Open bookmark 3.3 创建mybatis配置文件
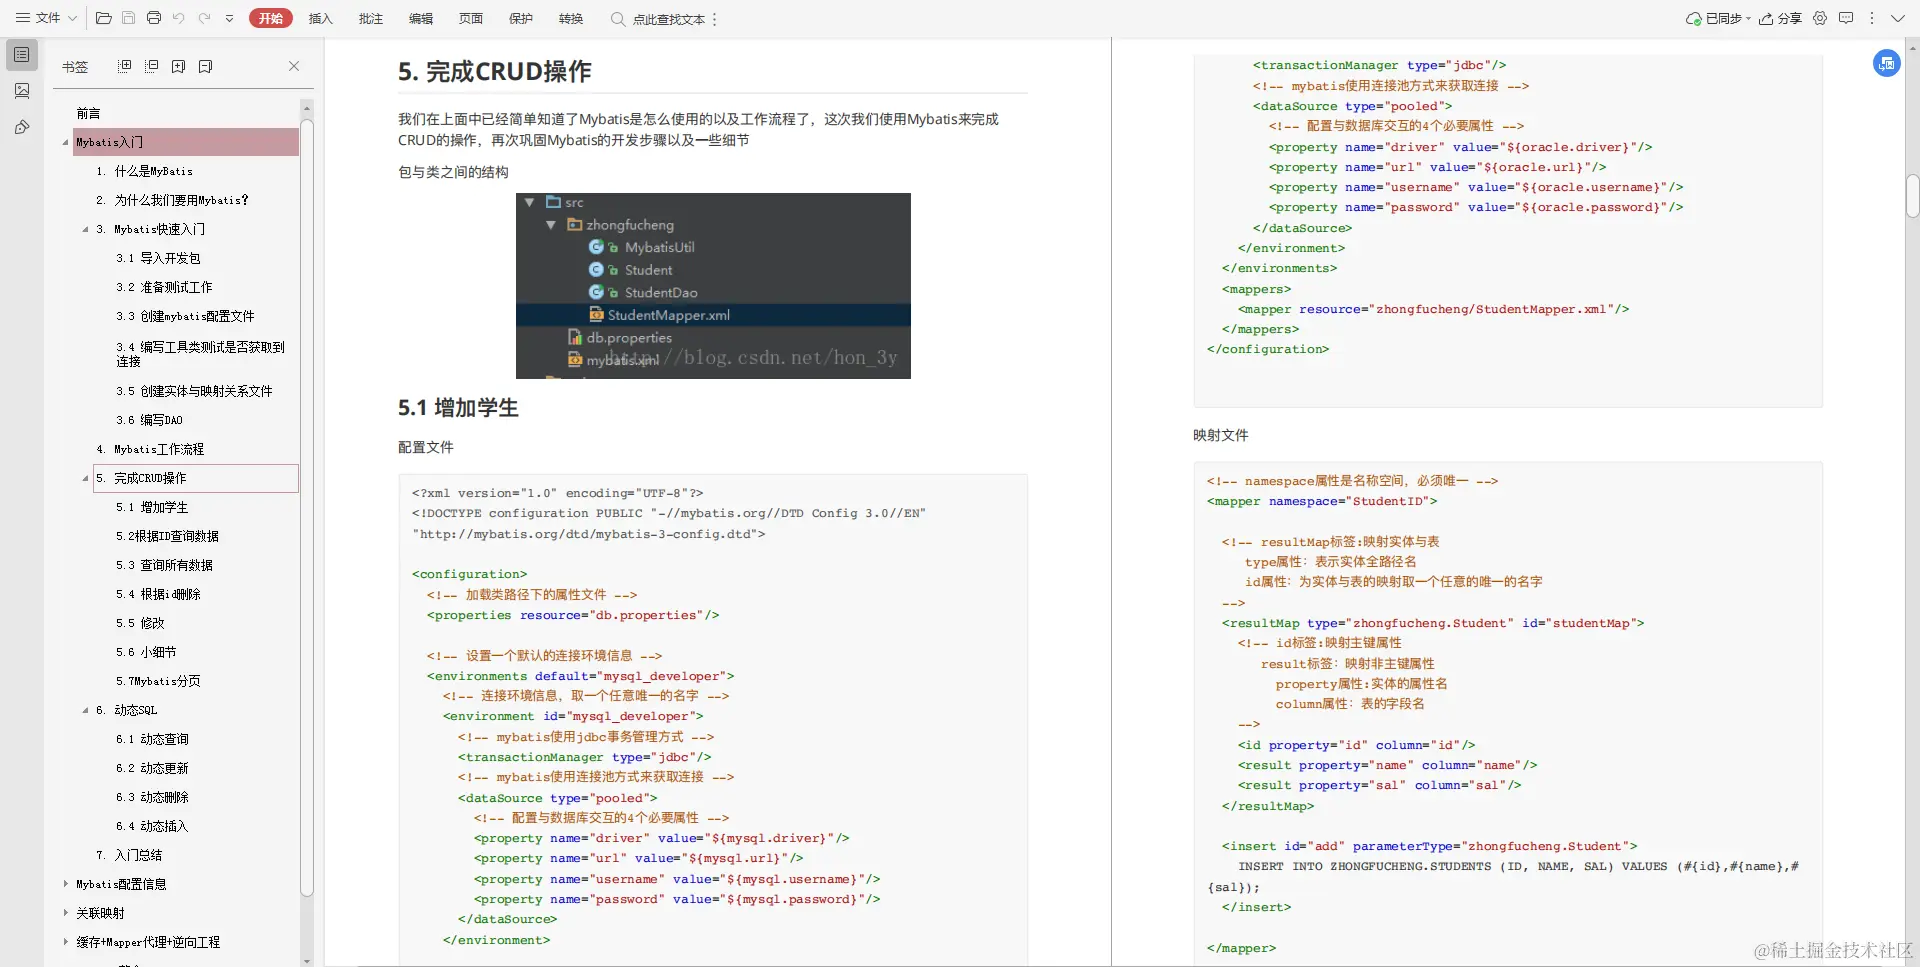Viewport: 1920px width, 967px height. pos(185,316)
